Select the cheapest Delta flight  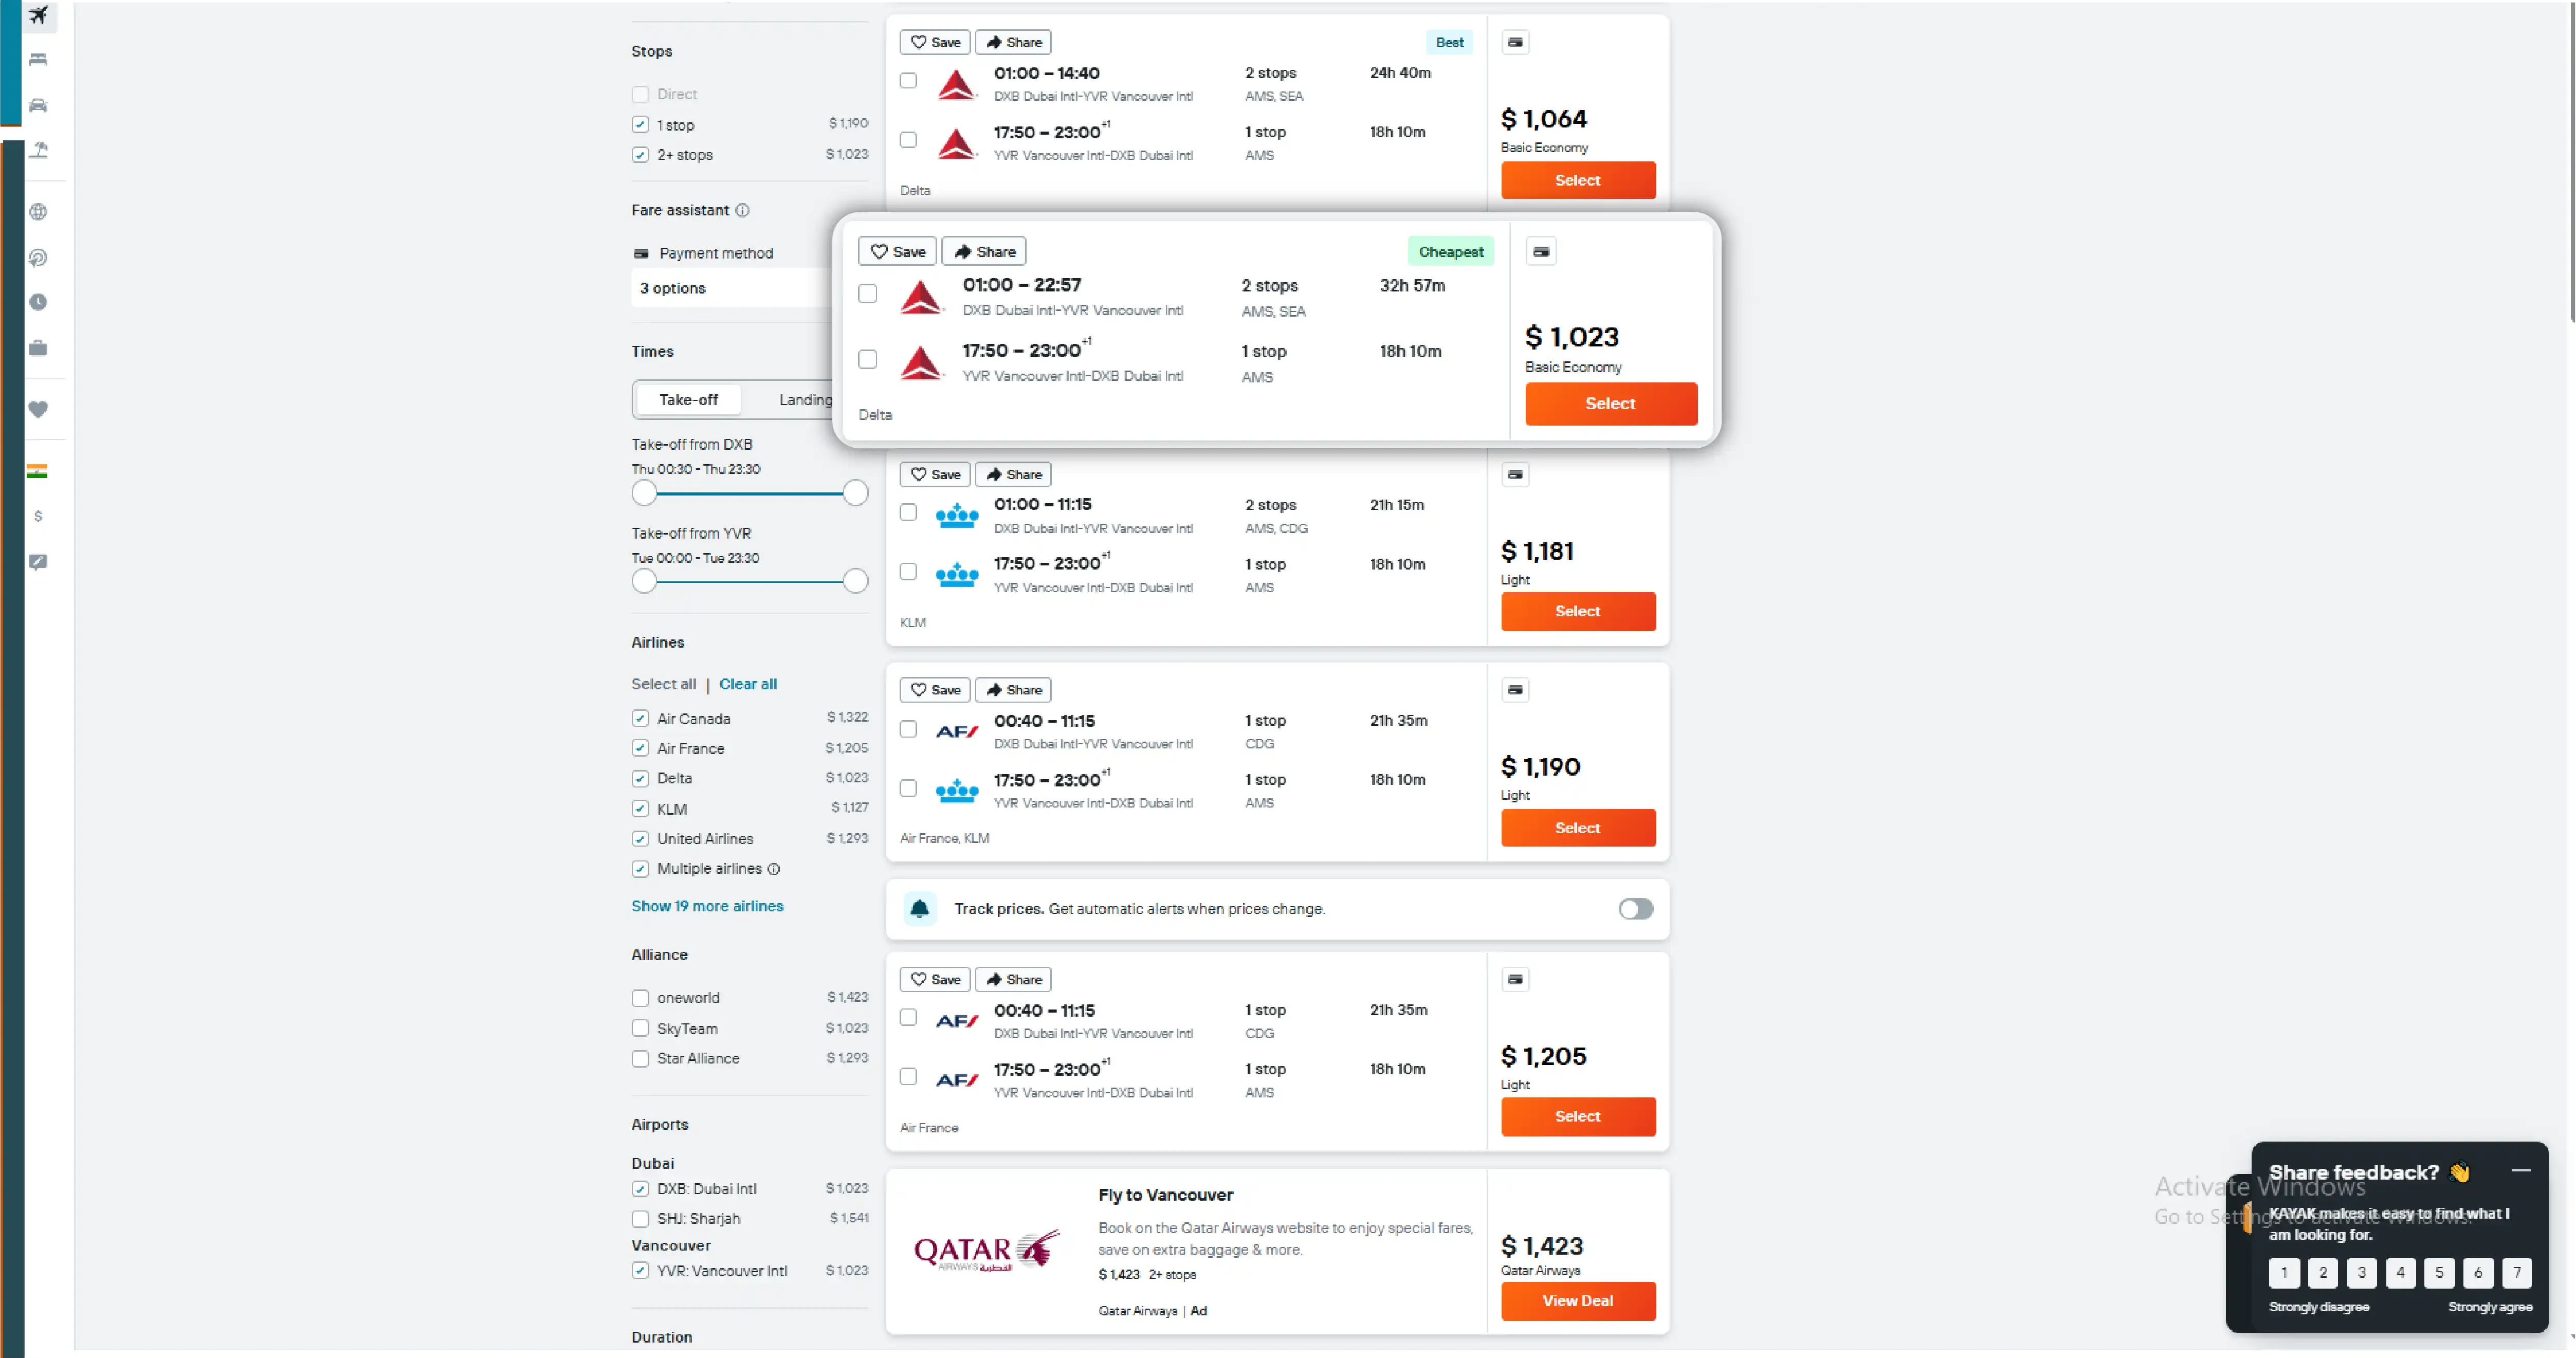pyautogui.click(x=1610, y=403)
